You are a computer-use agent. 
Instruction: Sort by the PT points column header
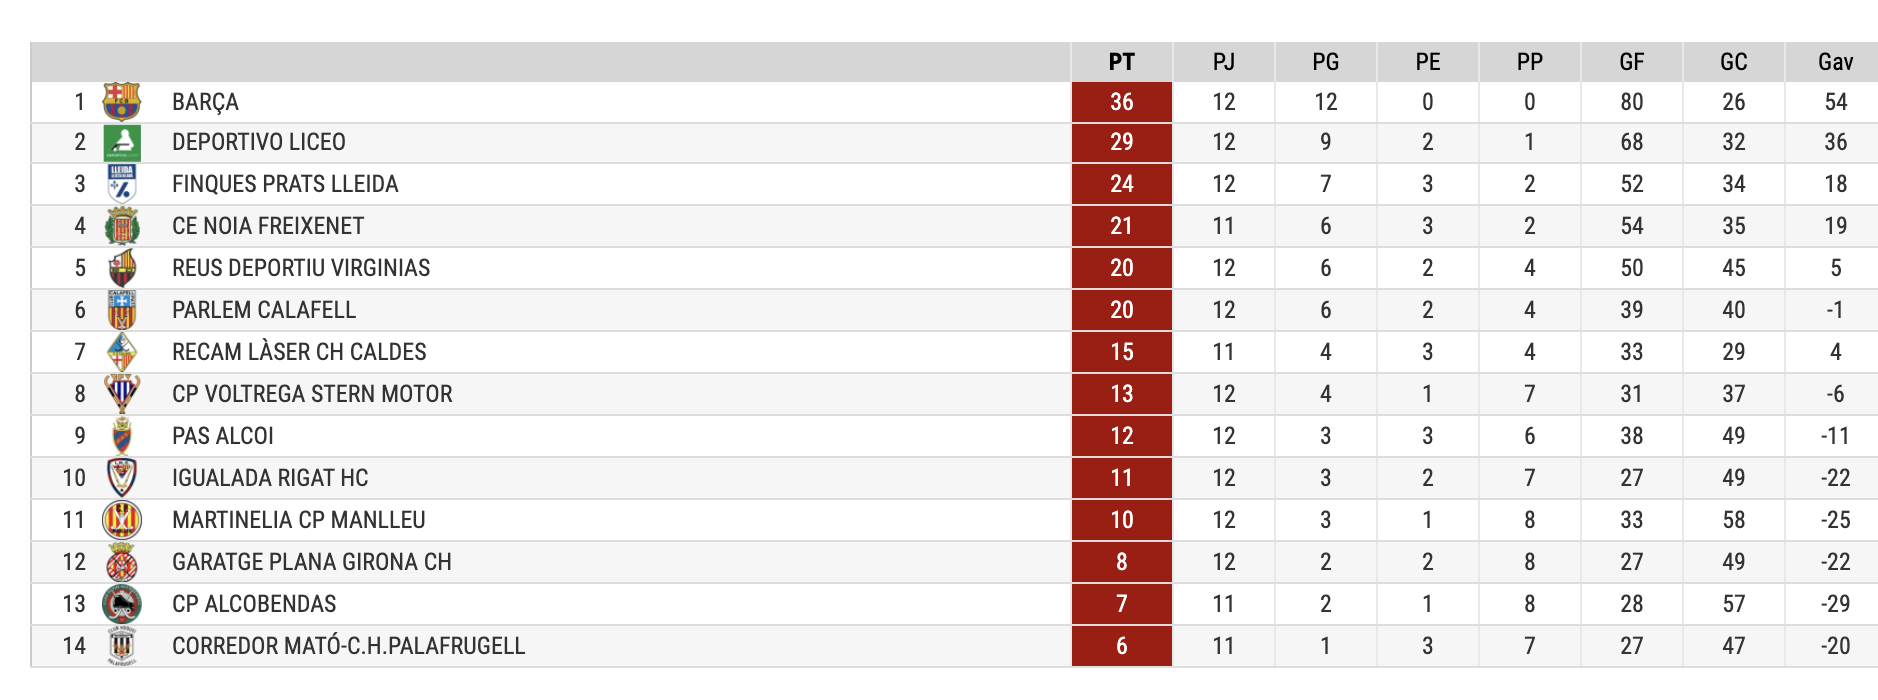[x=1122, y=62]
